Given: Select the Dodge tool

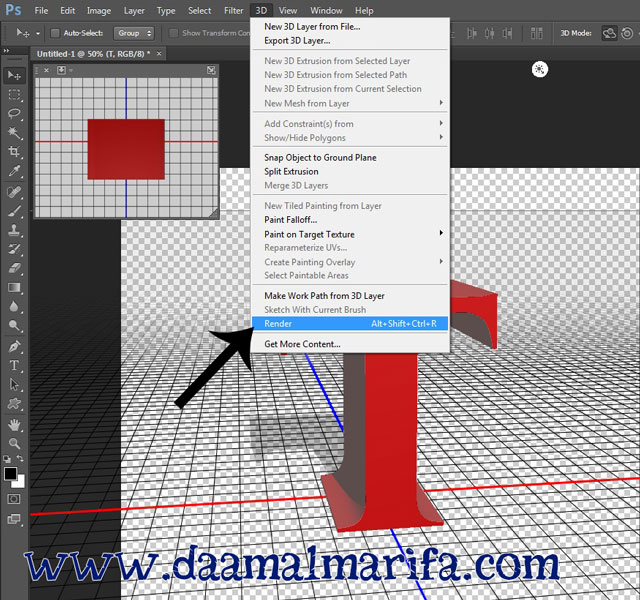Looking at the screenshot, I should click(14, 325).
